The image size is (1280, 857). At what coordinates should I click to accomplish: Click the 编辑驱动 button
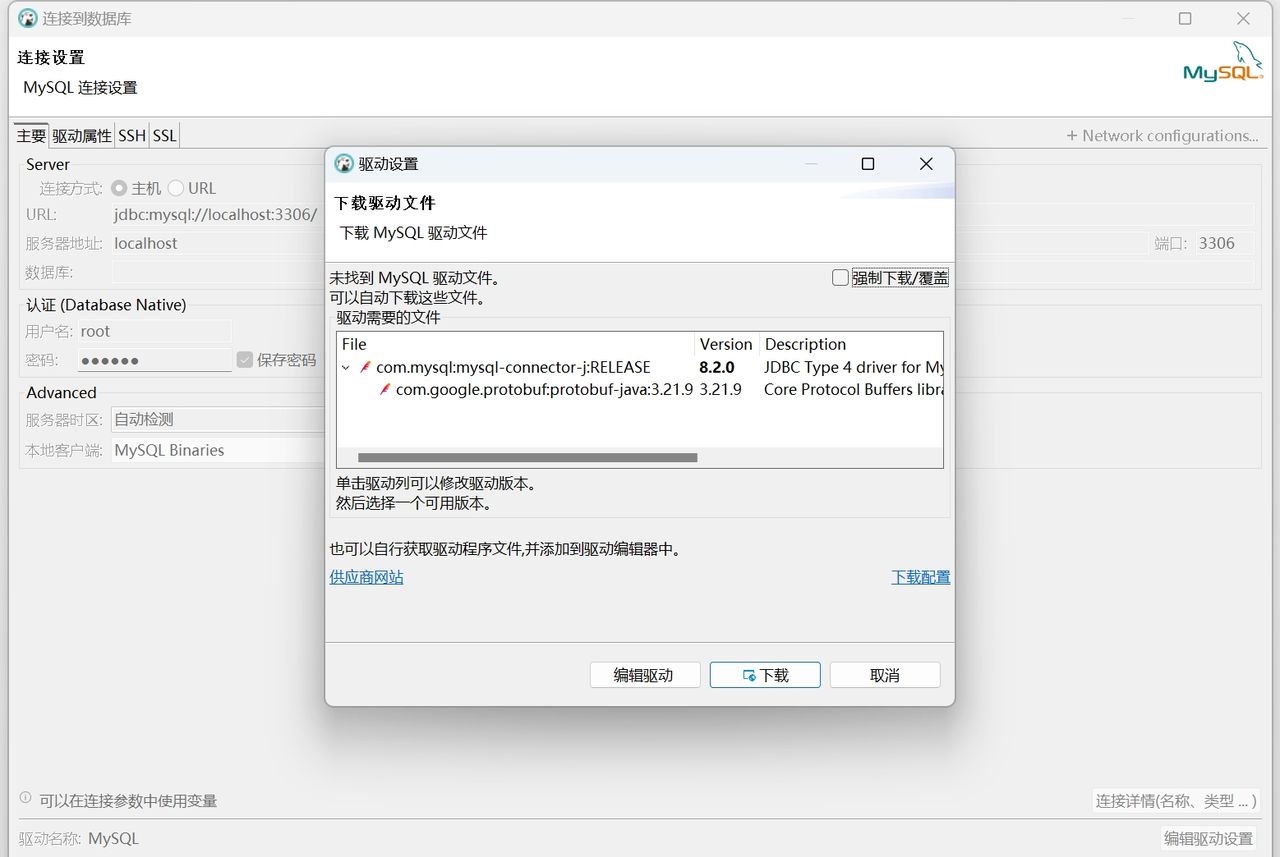645,675
